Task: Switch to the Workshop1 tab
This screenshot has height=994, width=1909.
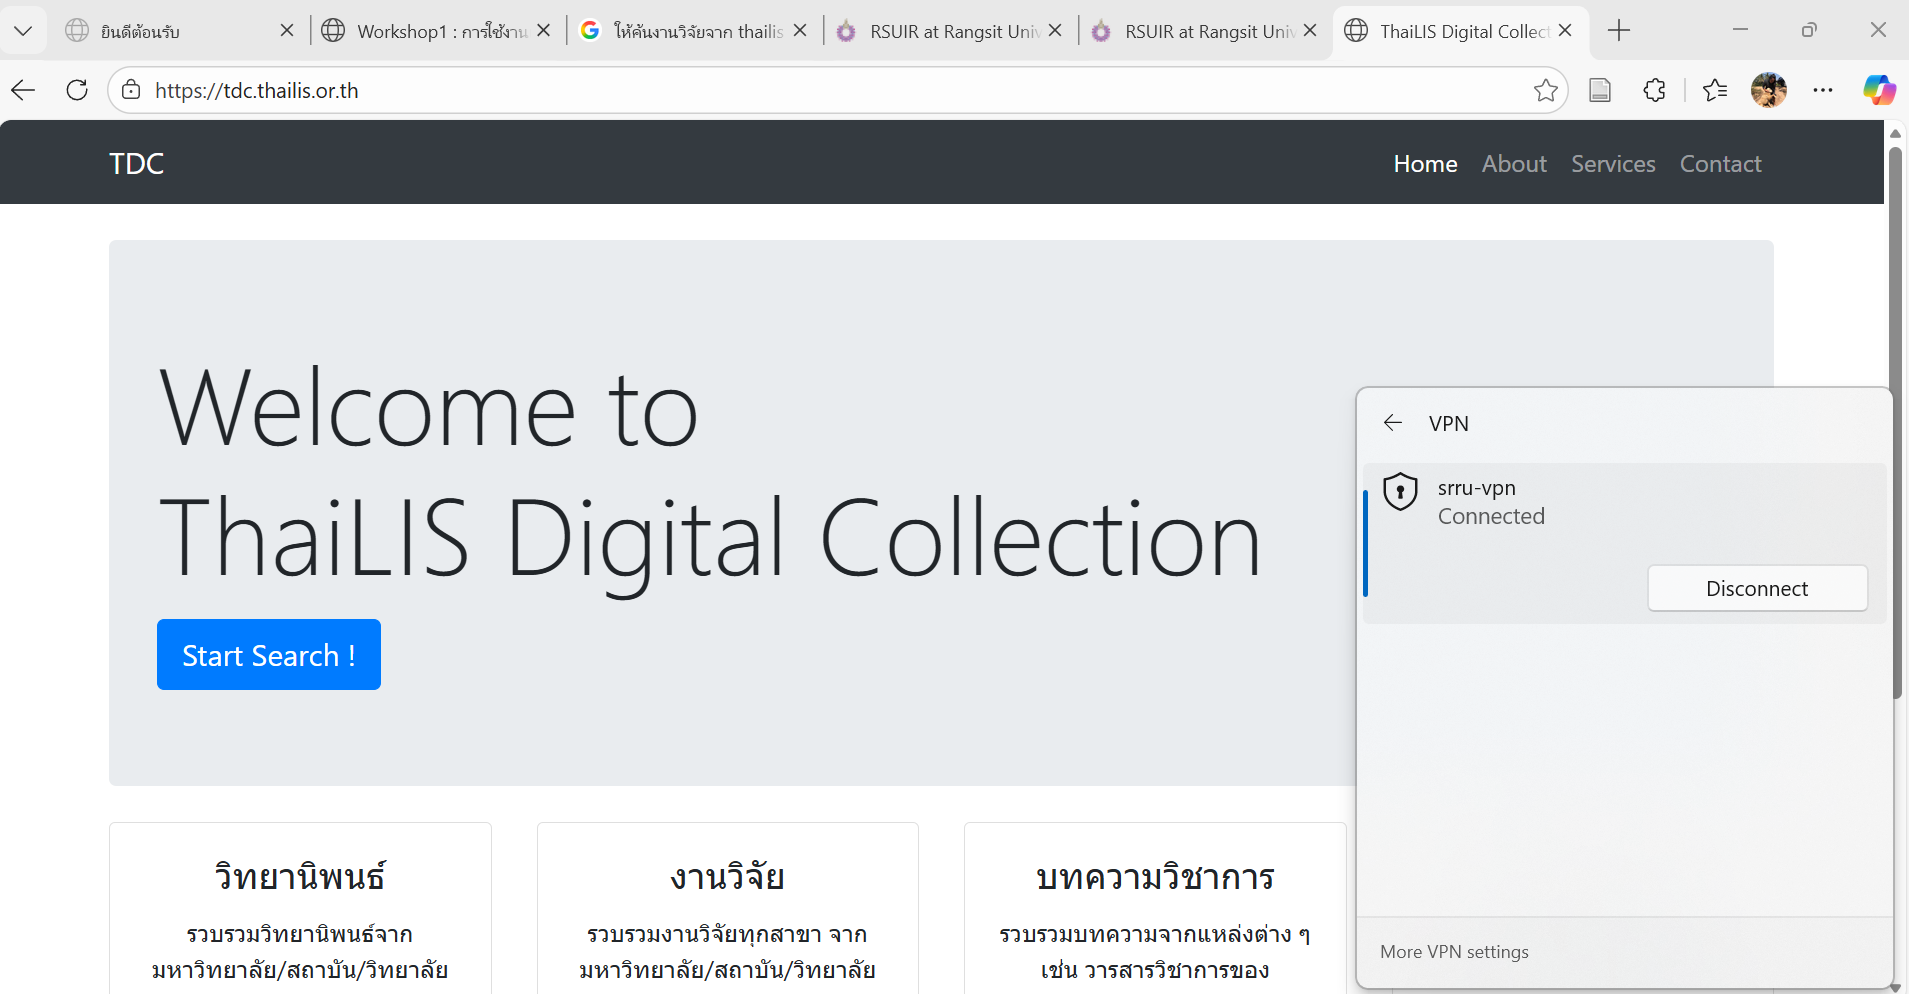Action: [x=440, y=31]
